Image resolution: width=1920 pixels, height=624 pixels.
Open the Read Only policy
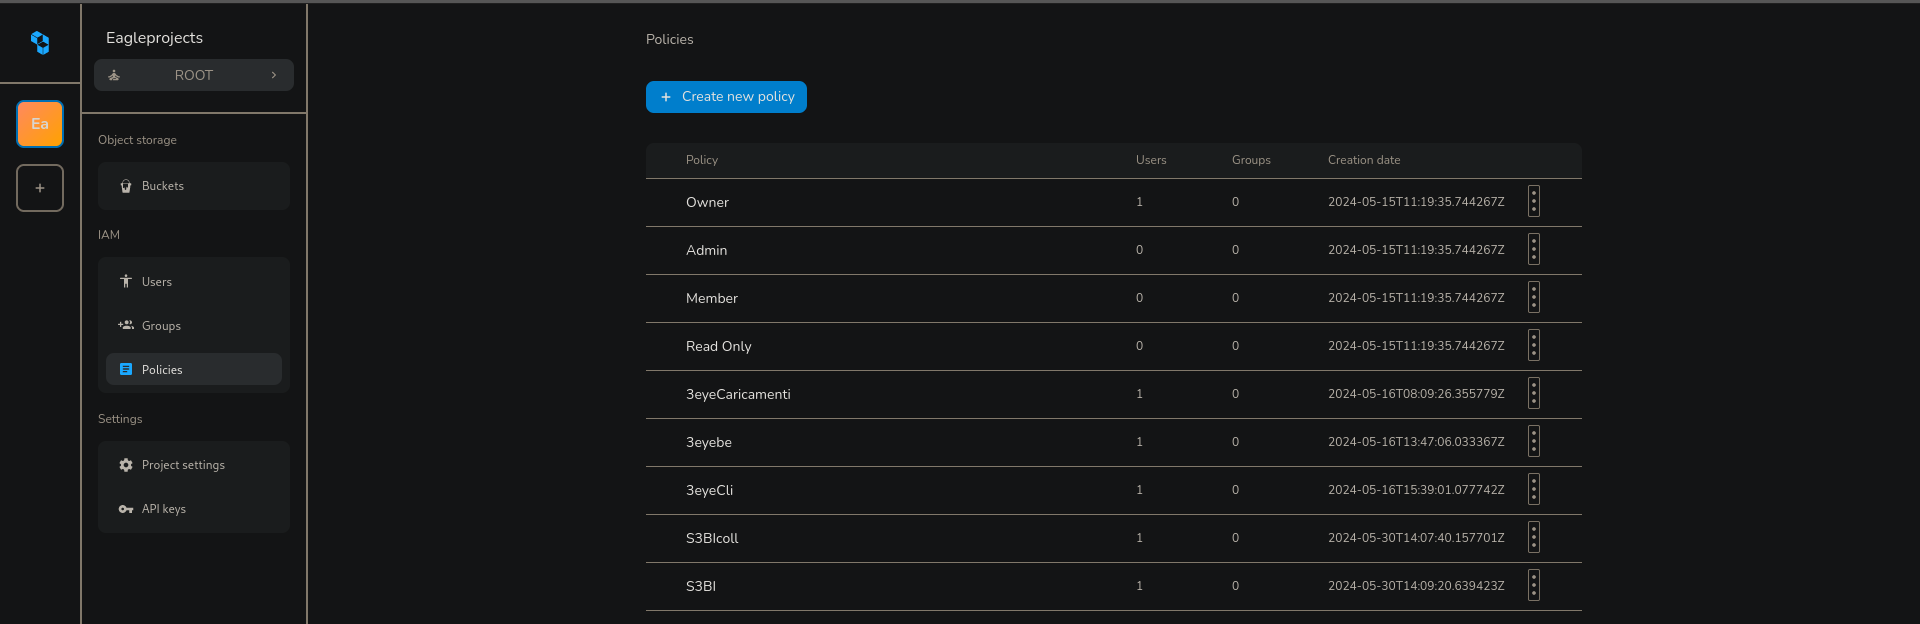[718, 346]
